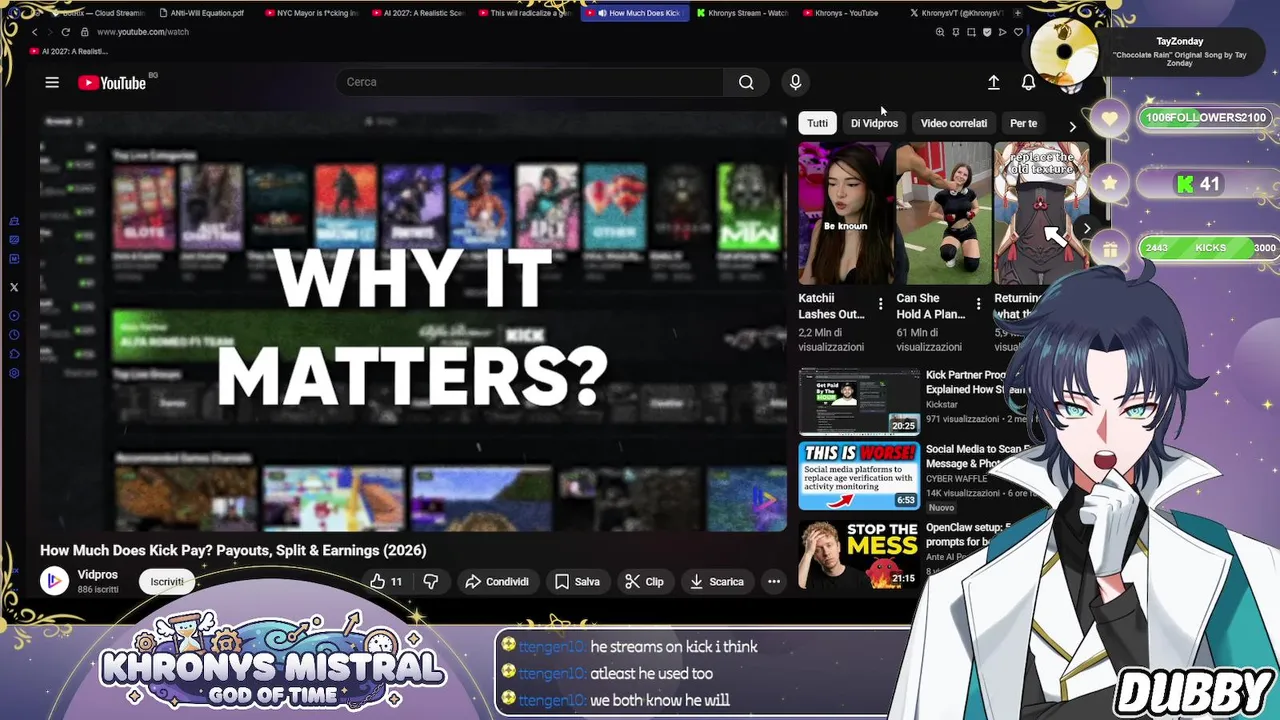Open AI 2027 bookmark in bookmarks bar
This screenshot has width=1280, height=720.
click(69, 51)
